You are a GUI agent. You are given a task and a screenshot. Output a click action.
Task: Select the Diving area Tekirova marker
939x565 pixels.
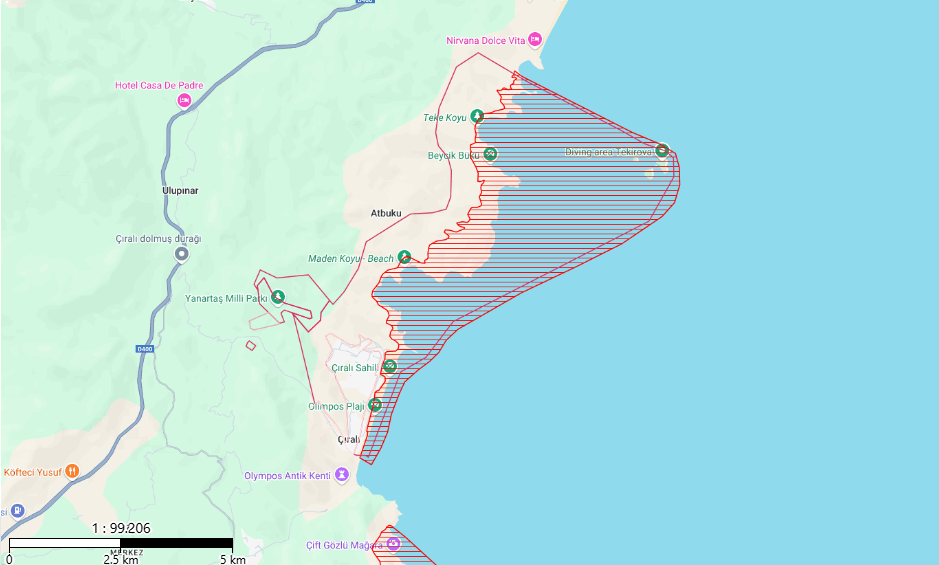662,151
